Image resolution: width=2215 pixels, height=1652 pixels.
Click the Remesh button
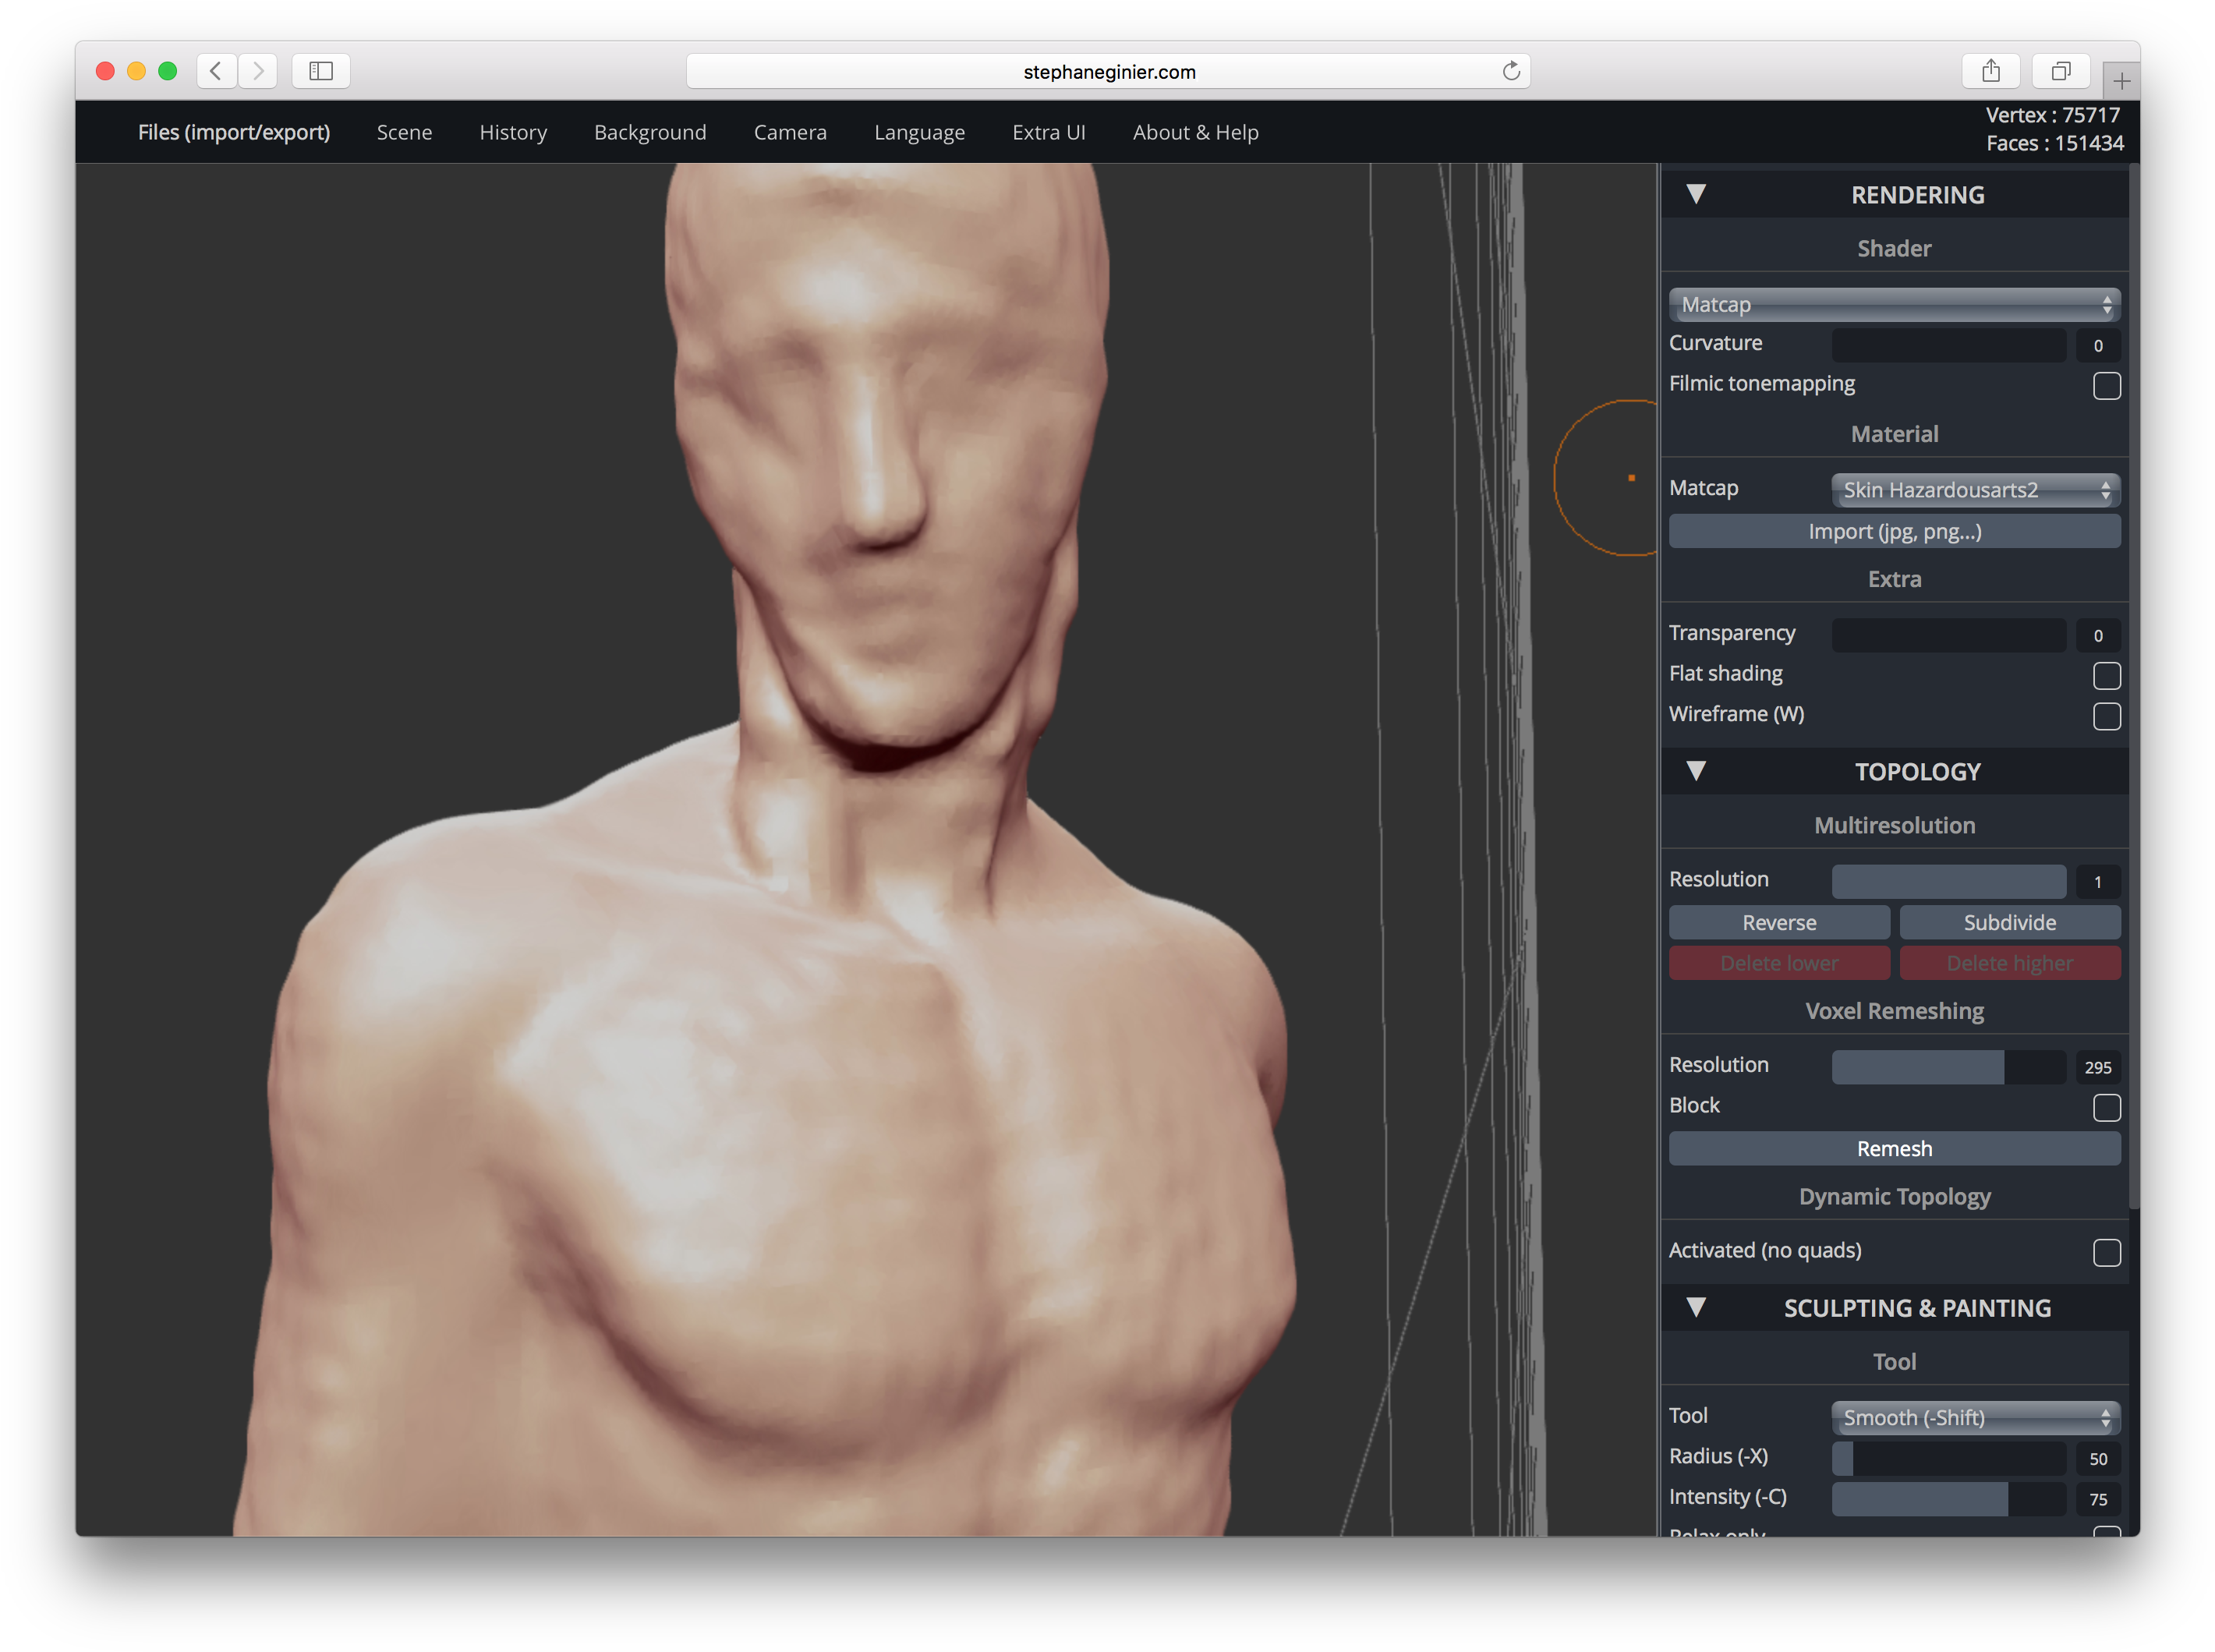pos(1893,1148)
